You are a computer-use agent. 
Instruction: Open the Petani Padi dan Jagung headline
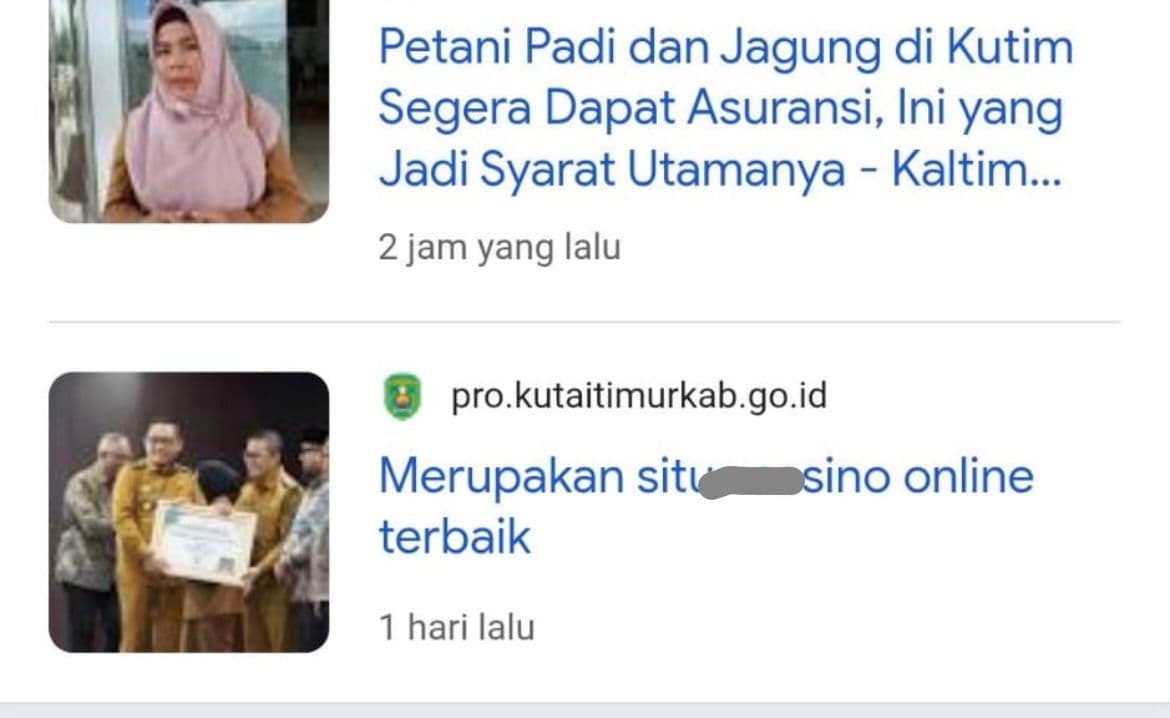pos(726,108)
